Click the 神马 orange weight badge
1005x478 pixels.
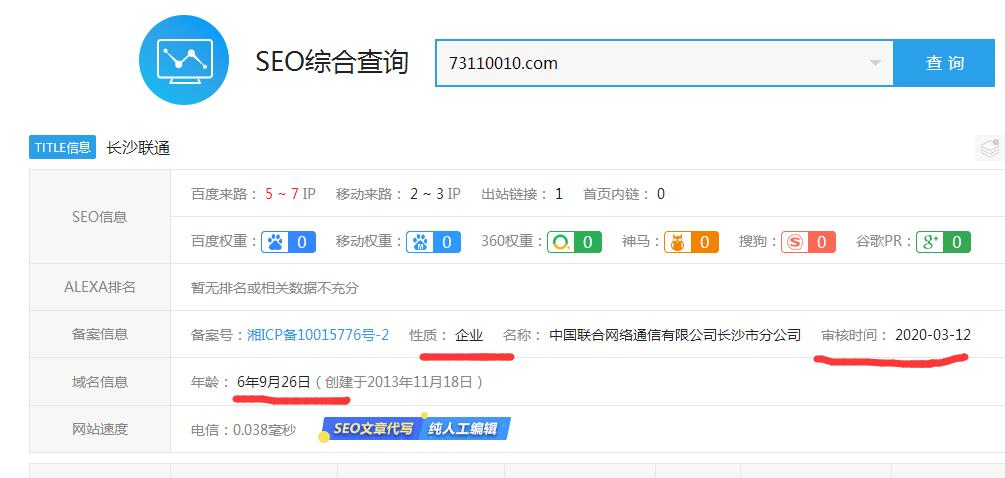692,242
